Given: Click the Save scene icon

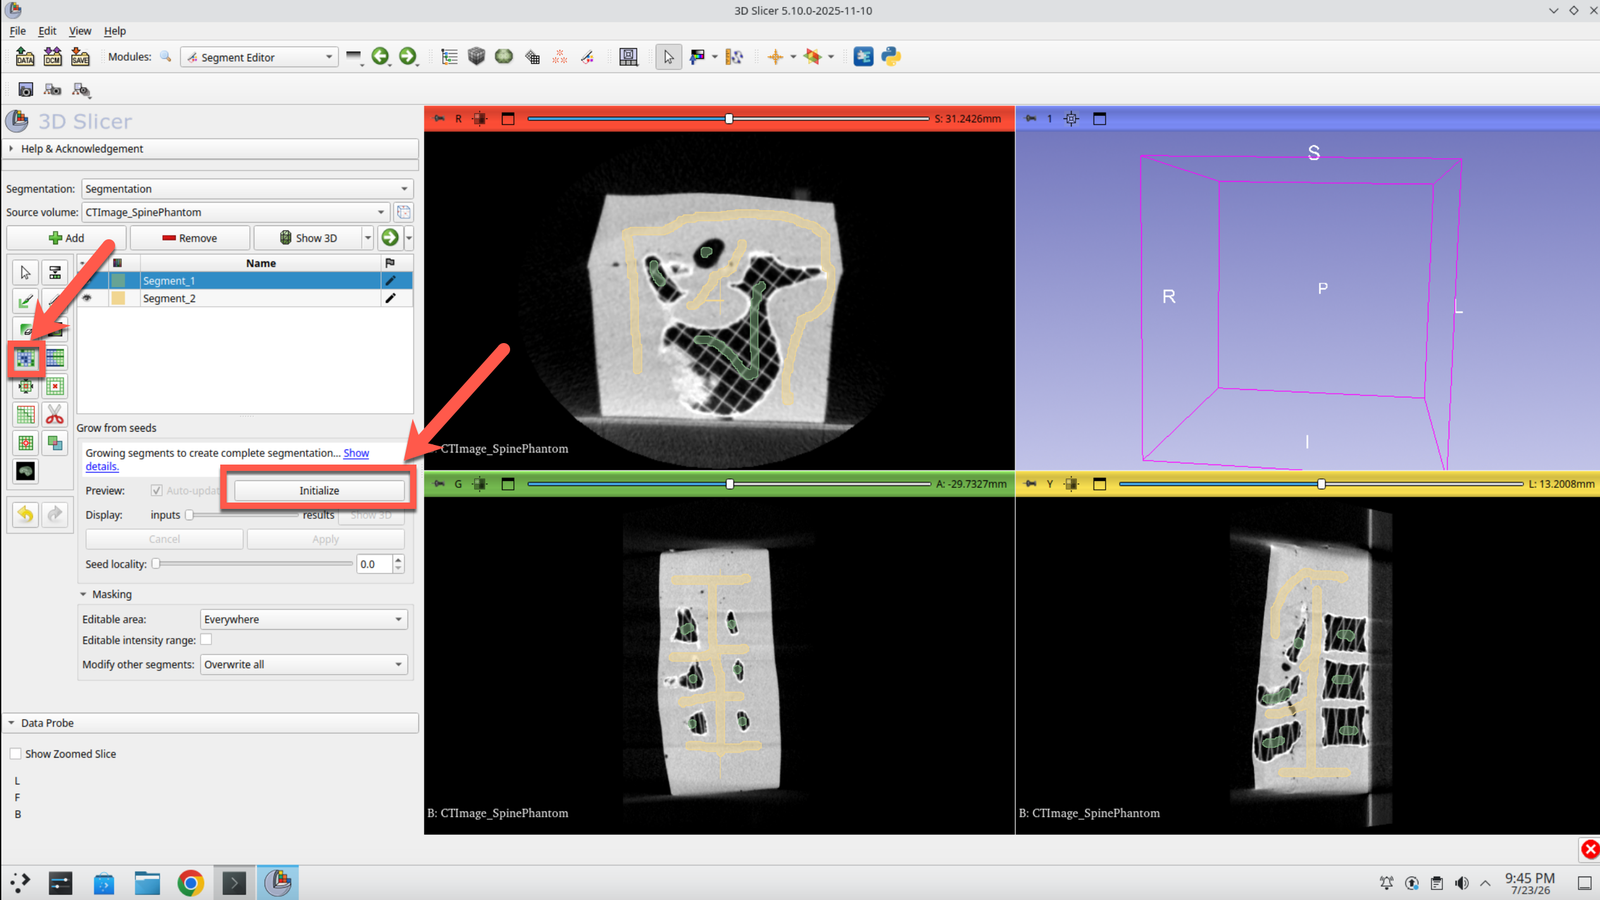Looking at the screenshot, I should [80, 57].
